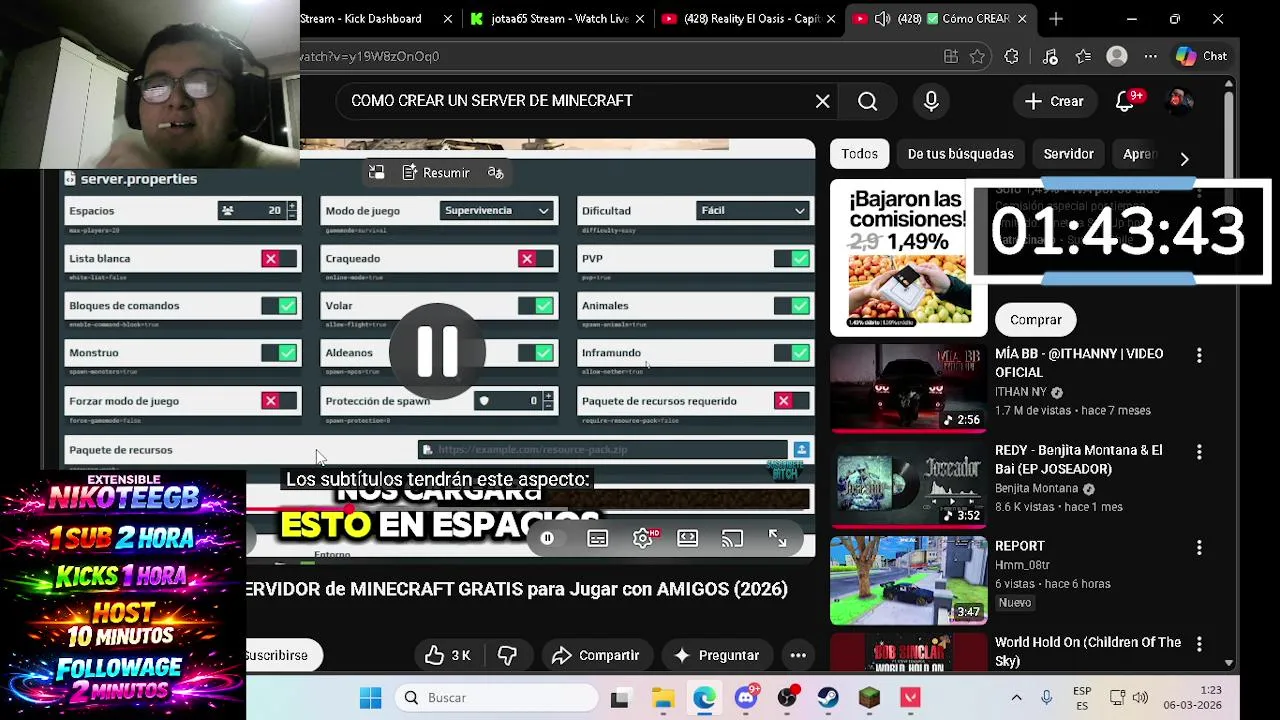Open YouTube notifications bell

coord(1126,101)
